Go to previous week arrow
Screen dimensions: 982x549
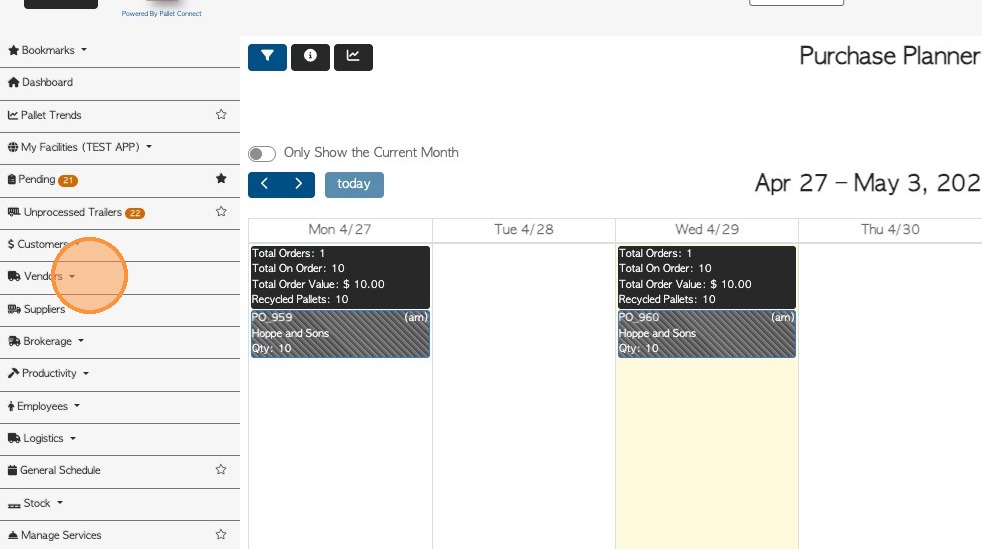(265, 184)
